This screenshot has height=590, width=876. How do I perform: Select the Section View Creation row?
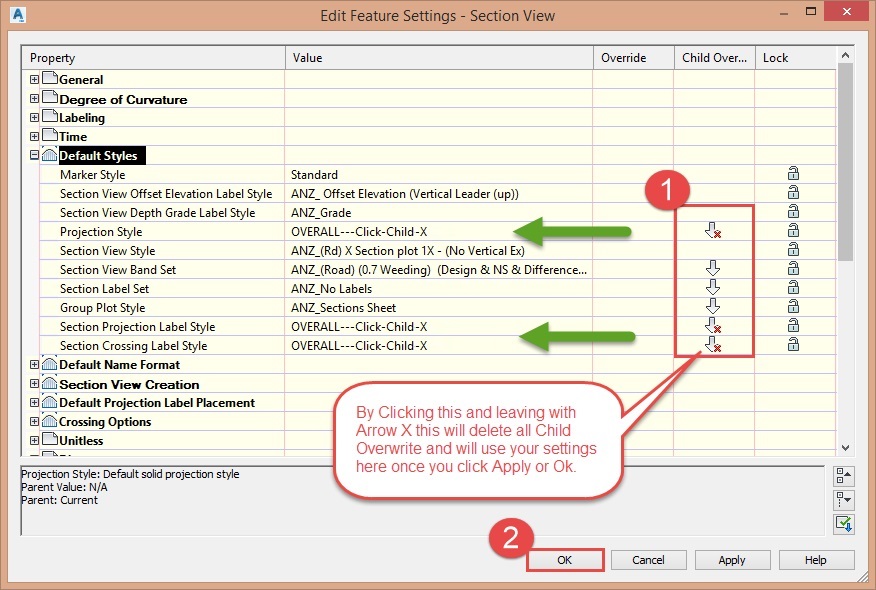[x=120, y=384]
